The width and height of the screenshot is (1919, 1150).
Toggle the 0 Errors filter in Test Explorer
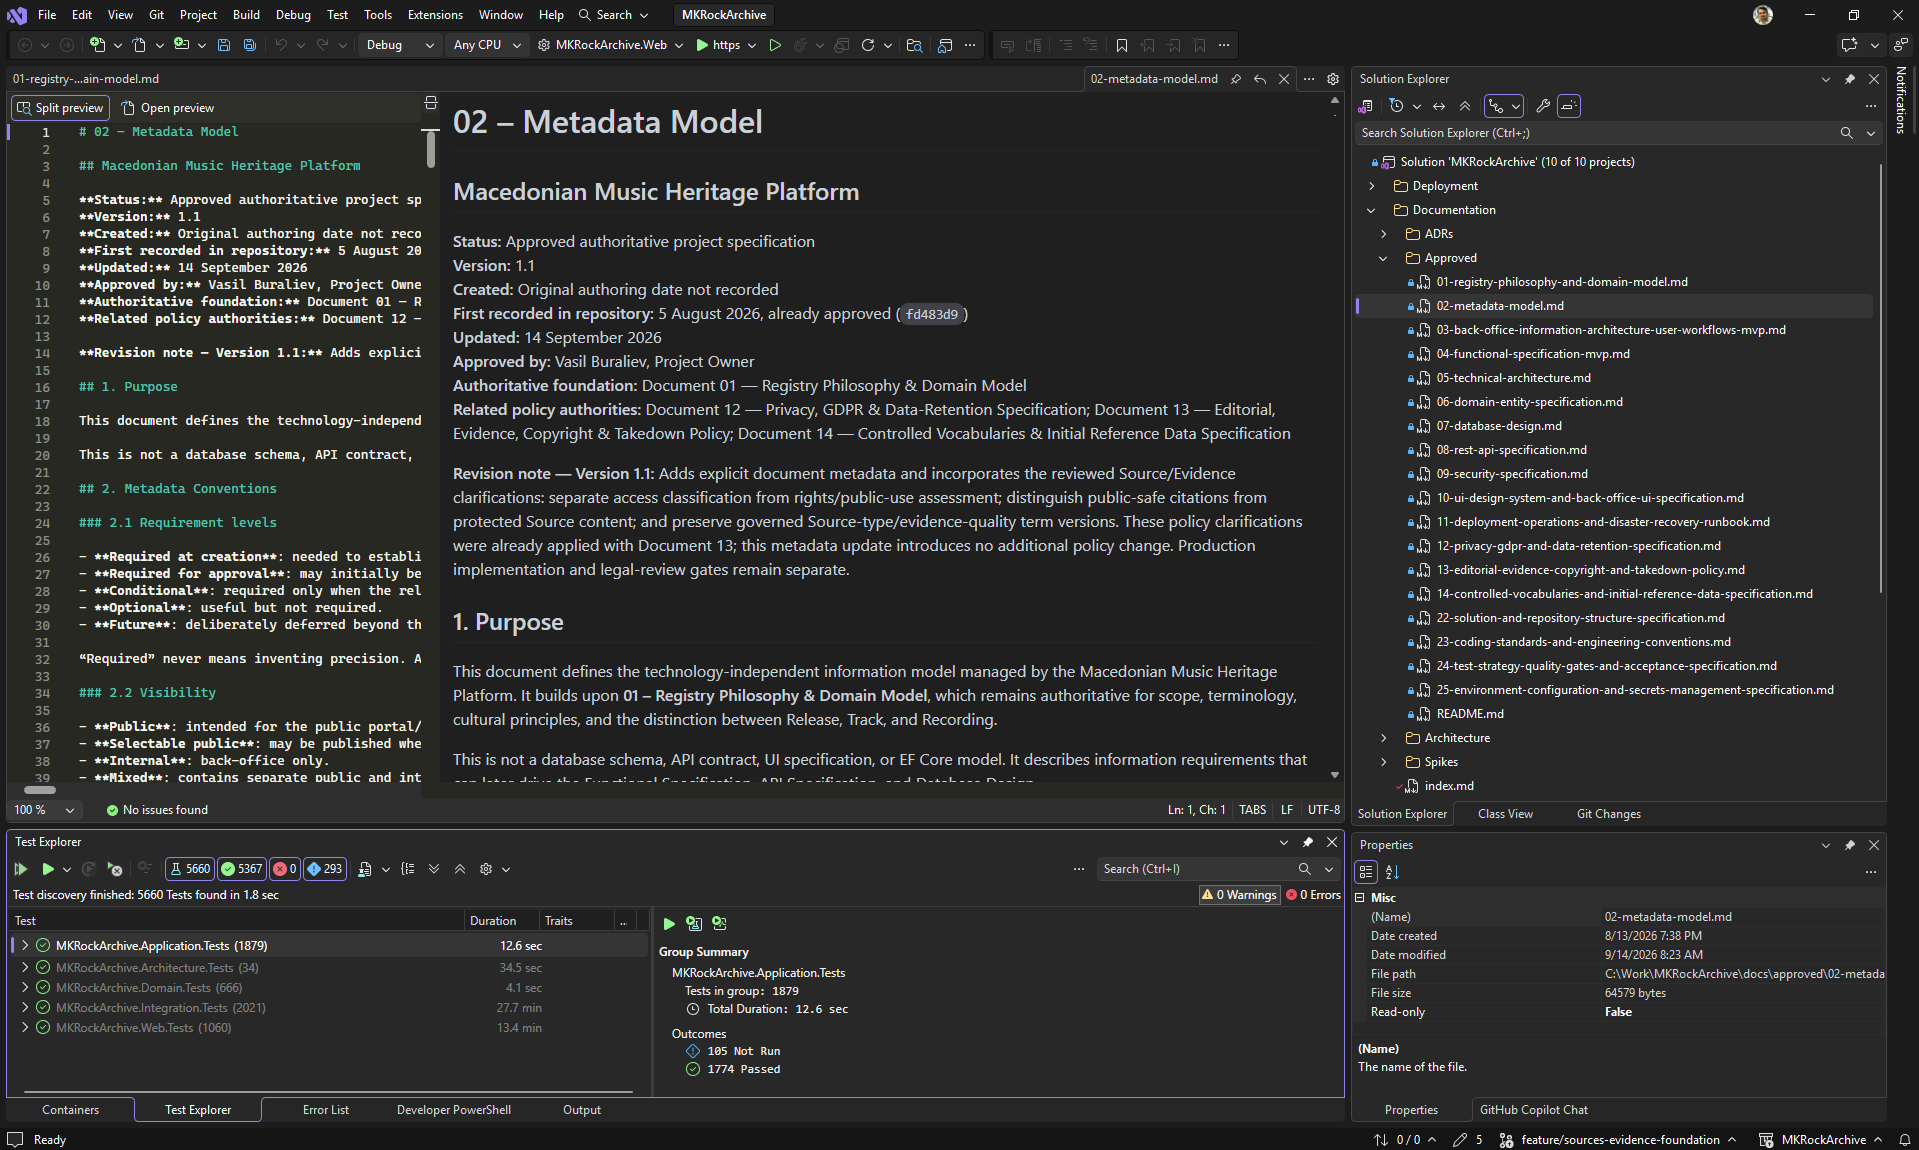(x=1313, y=895)
